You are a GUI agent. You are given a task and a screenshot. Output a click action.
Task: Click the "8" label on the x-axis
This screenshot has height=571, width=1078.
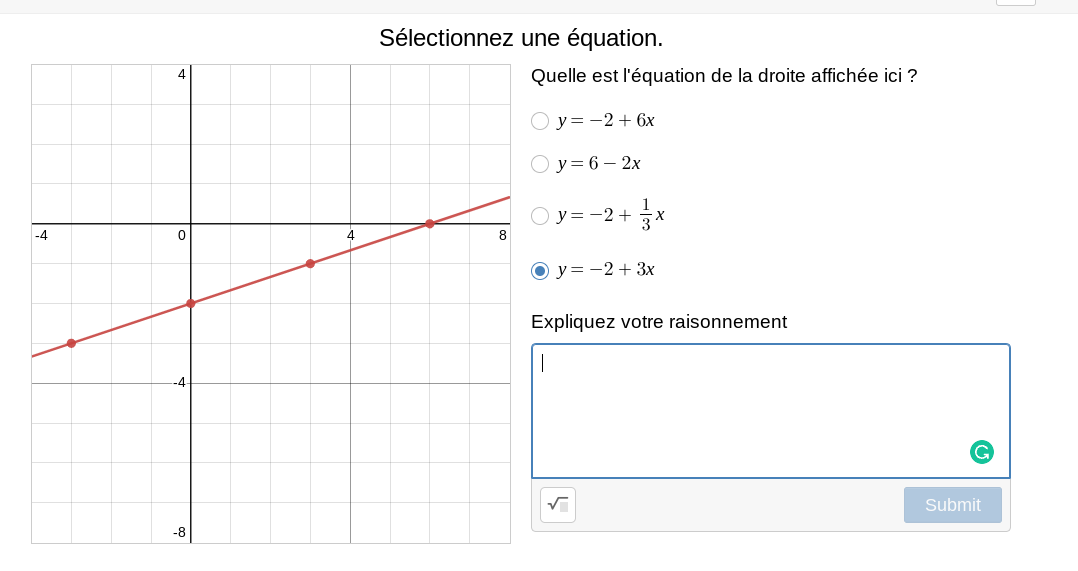click(503, 236)
